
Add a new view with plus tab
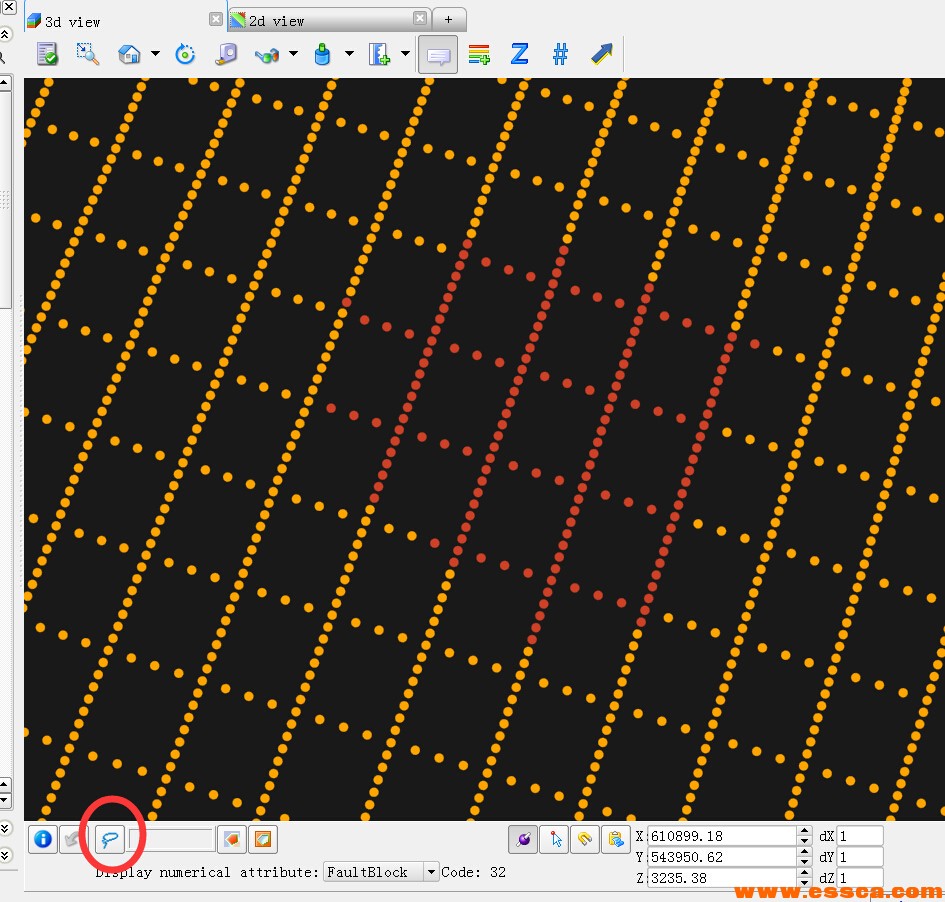[449, 19]
